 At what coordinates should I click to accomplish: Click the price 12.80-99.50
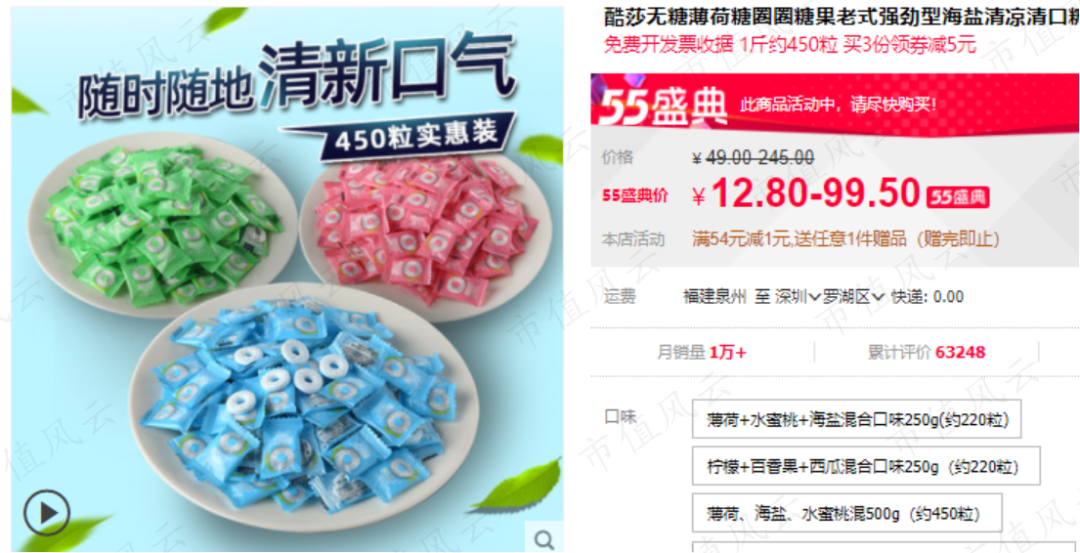pyautogui.click(x=816, y=194)
